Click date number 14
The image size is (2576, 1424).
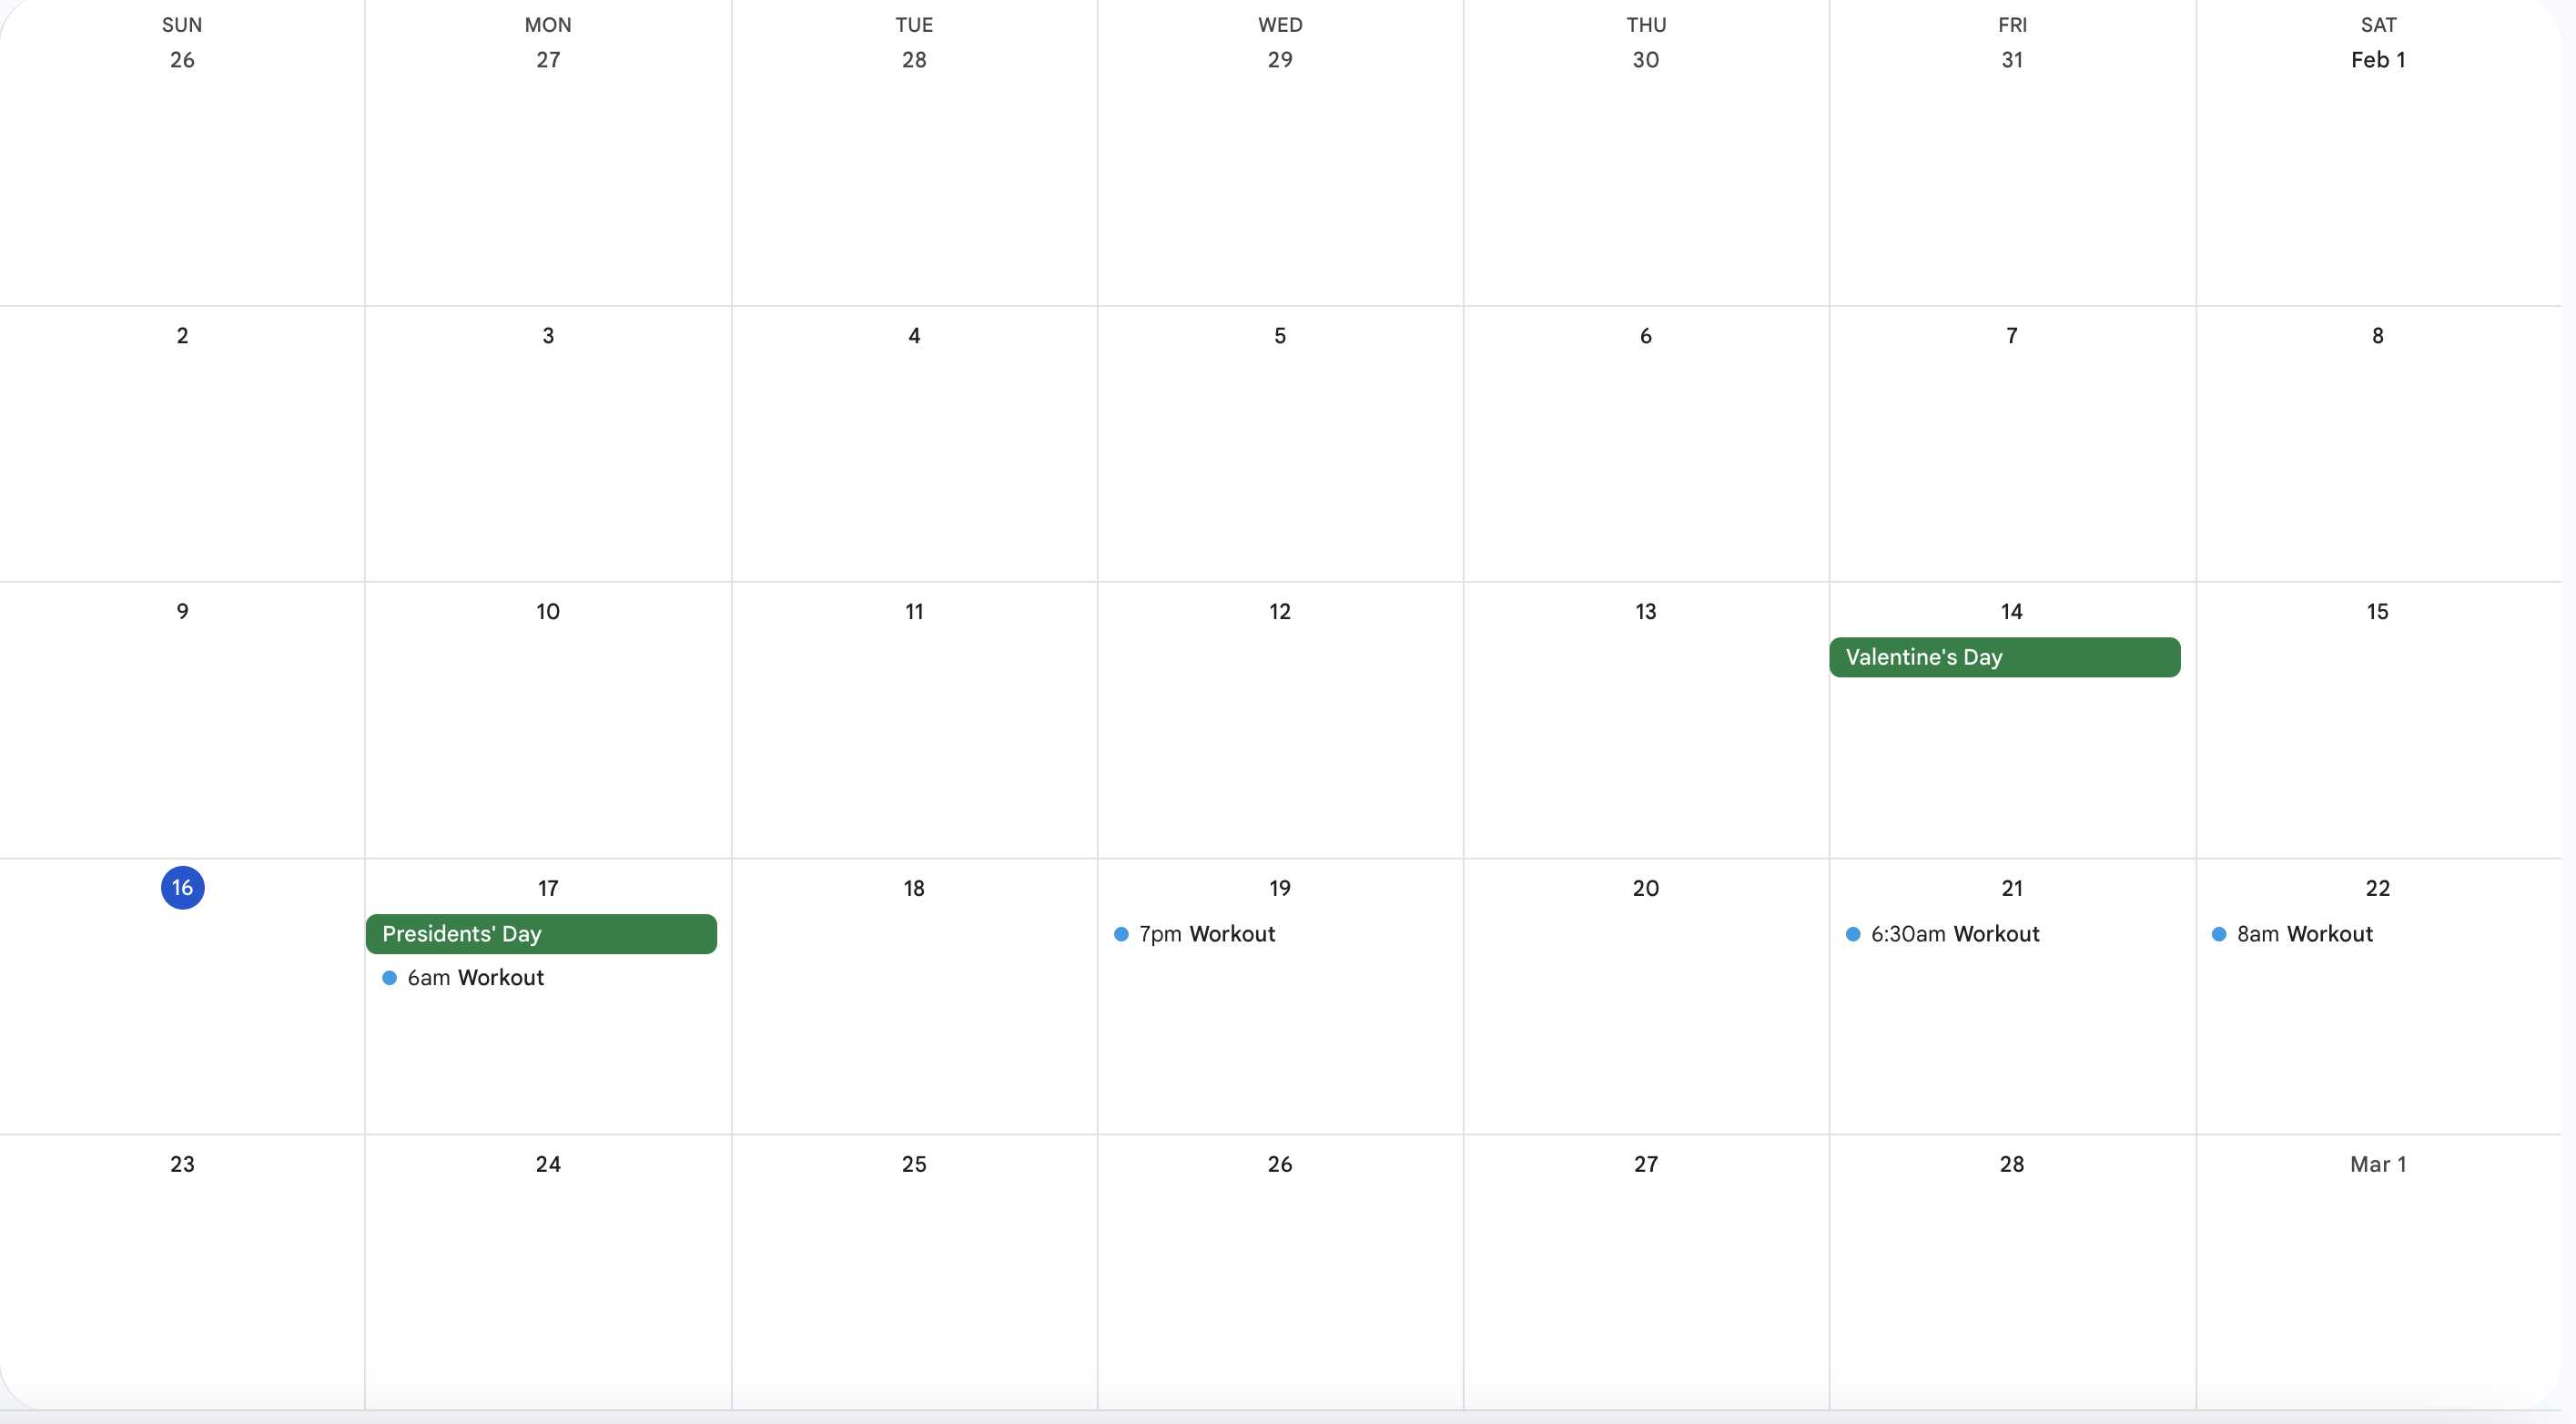pyautogui.click(x=2011, y=611)
